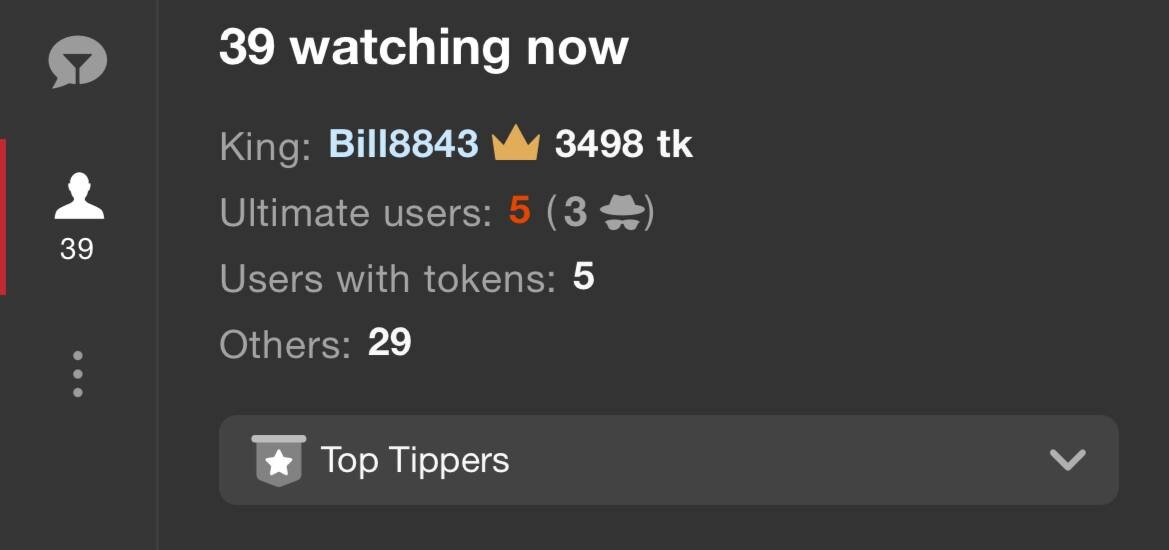Click the 39 viewer count under person icon
Image resolution: width=1169 pixels, height=550 pixels.
77,249
